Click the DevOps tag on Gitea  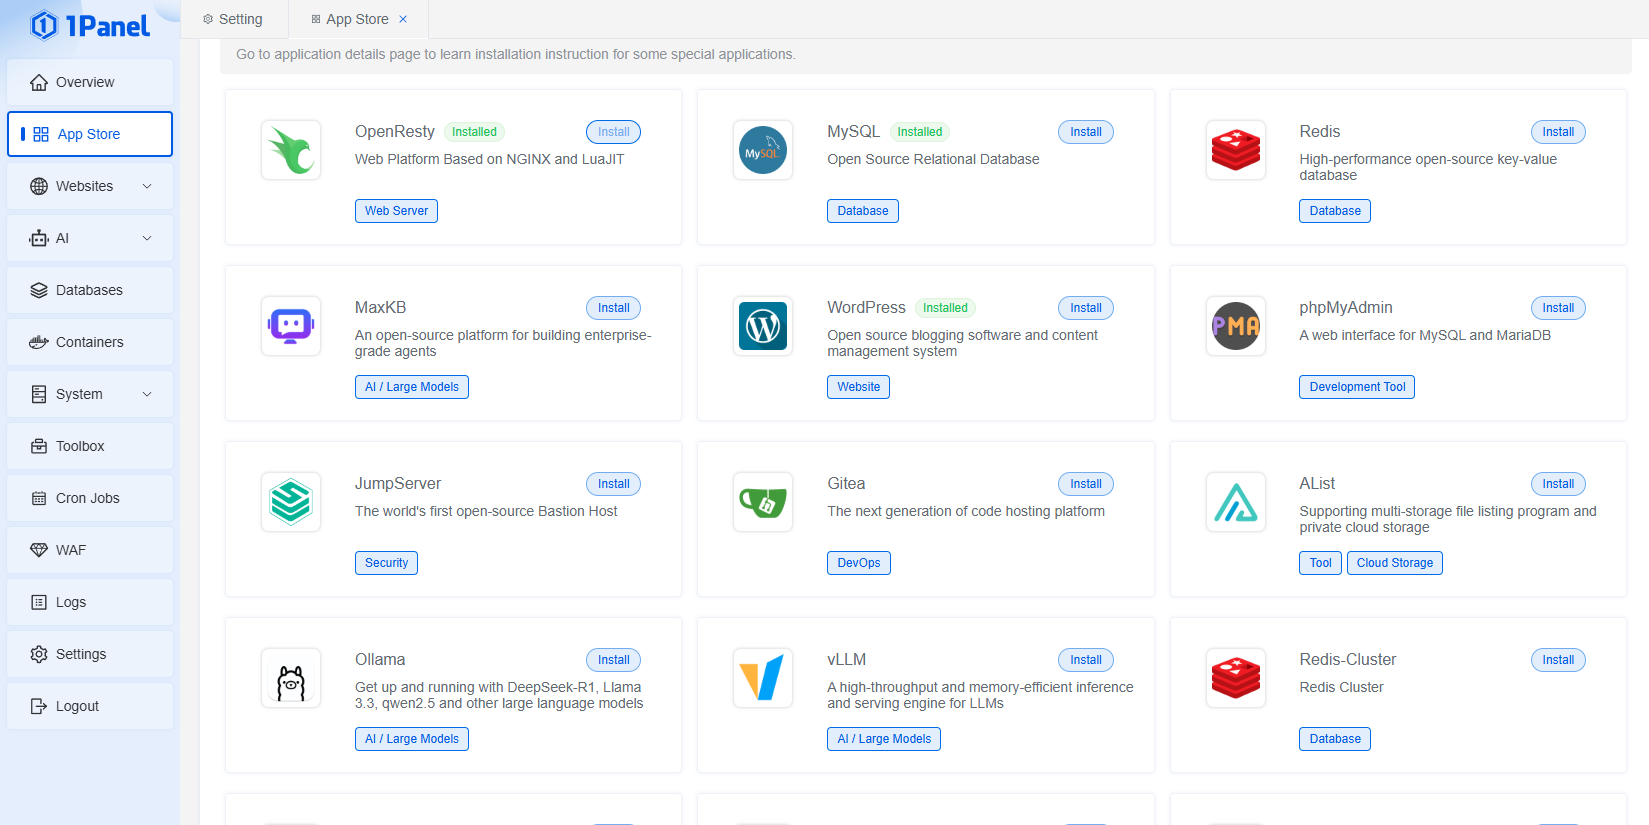pyautogui.click(x=859, y=563)
